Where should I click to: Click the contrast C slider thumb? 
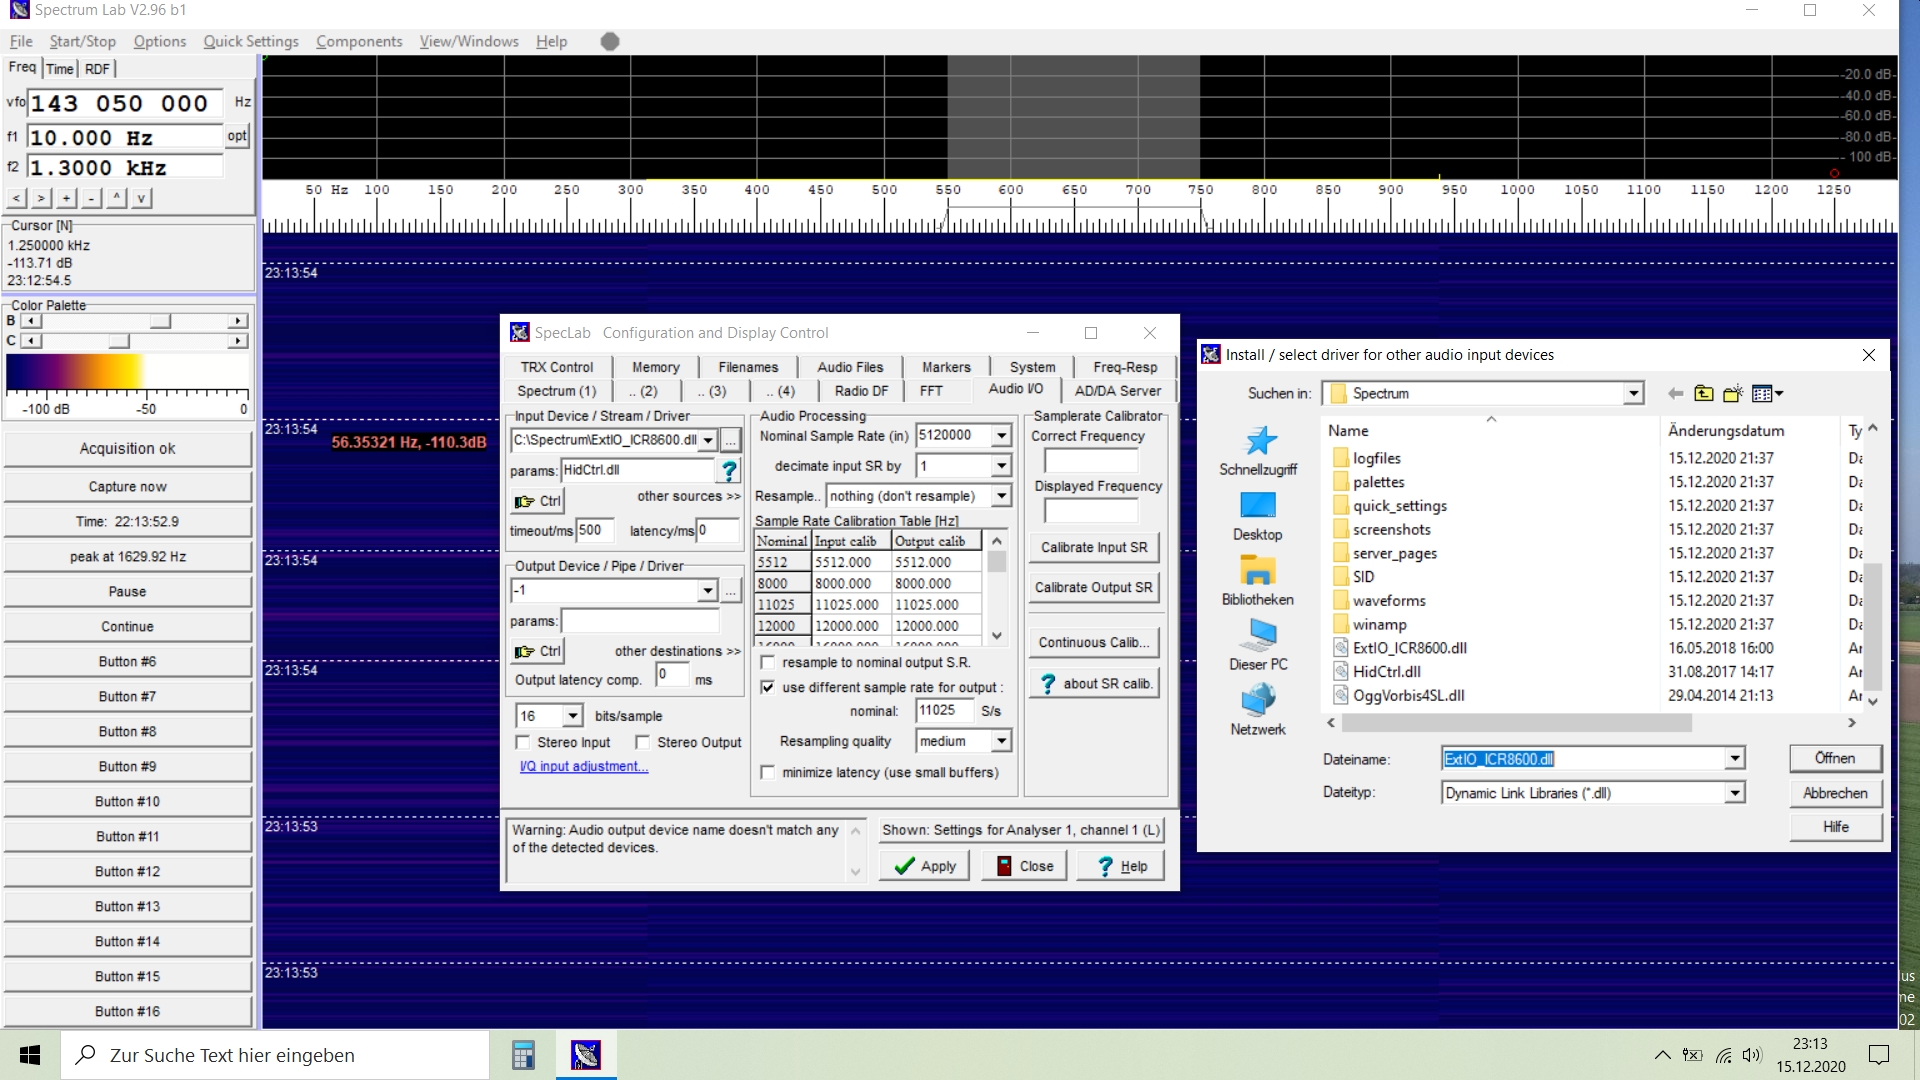[x=119, y=341]
